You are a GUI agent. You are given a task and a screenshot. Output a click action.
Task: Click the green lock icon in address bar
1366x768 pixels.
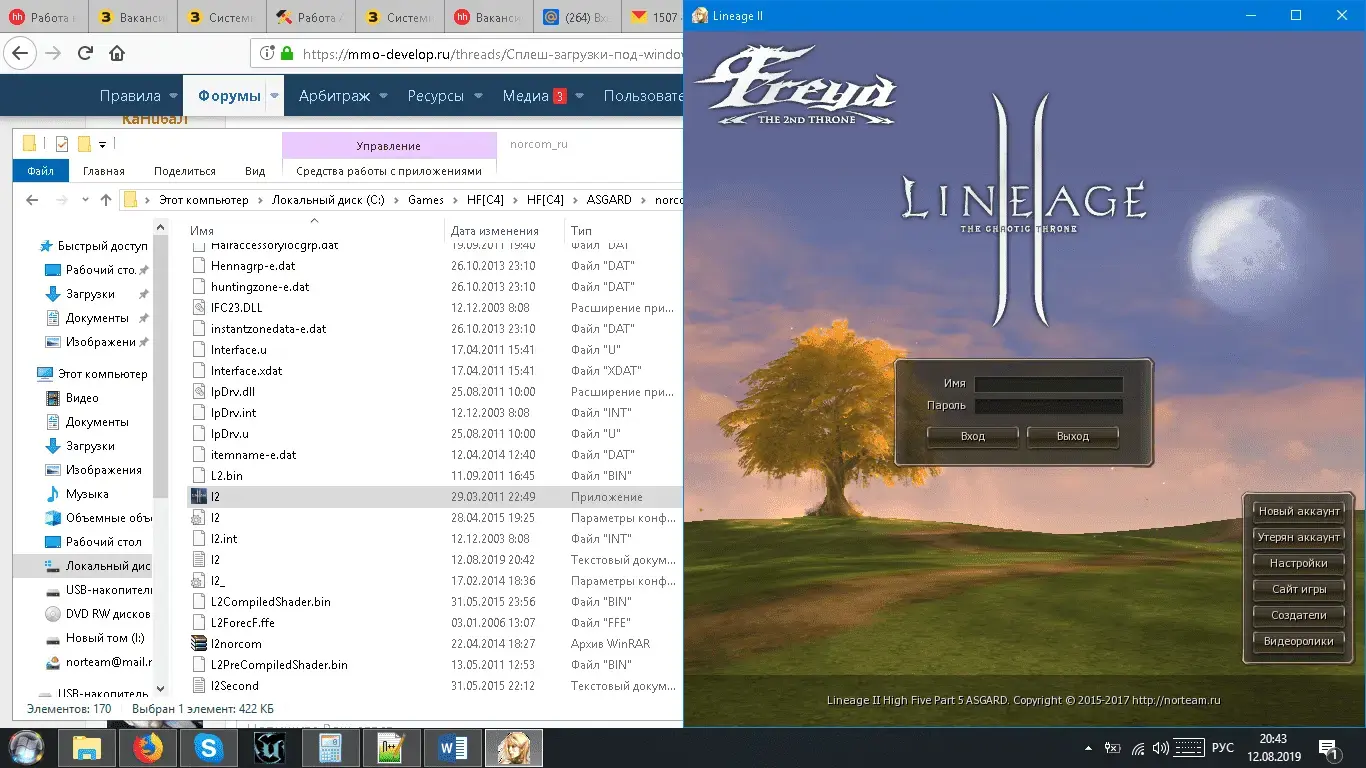288,54
